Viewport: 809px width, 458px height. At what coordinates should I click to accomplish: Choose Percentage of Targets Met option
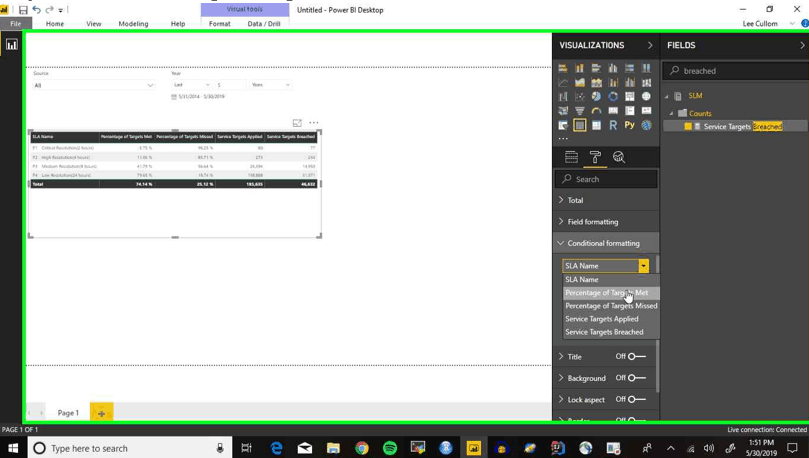[611, 292]
